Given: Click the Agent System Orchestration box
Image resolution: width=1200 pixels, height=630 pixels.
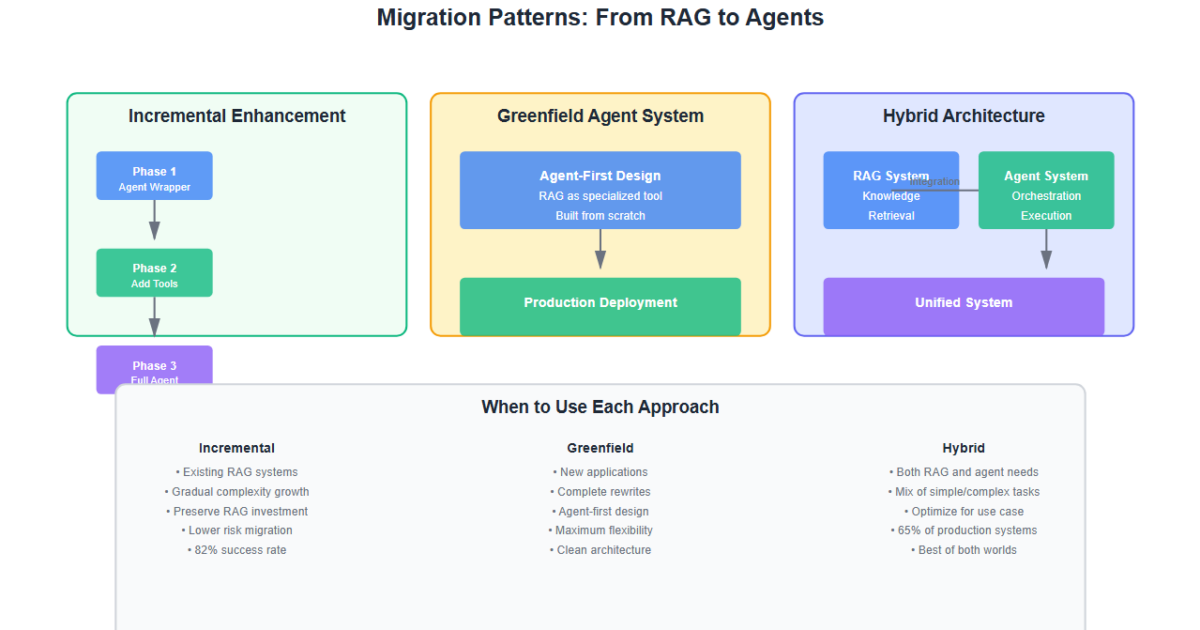Looking at the screenshot, I should pos(1046,190).
